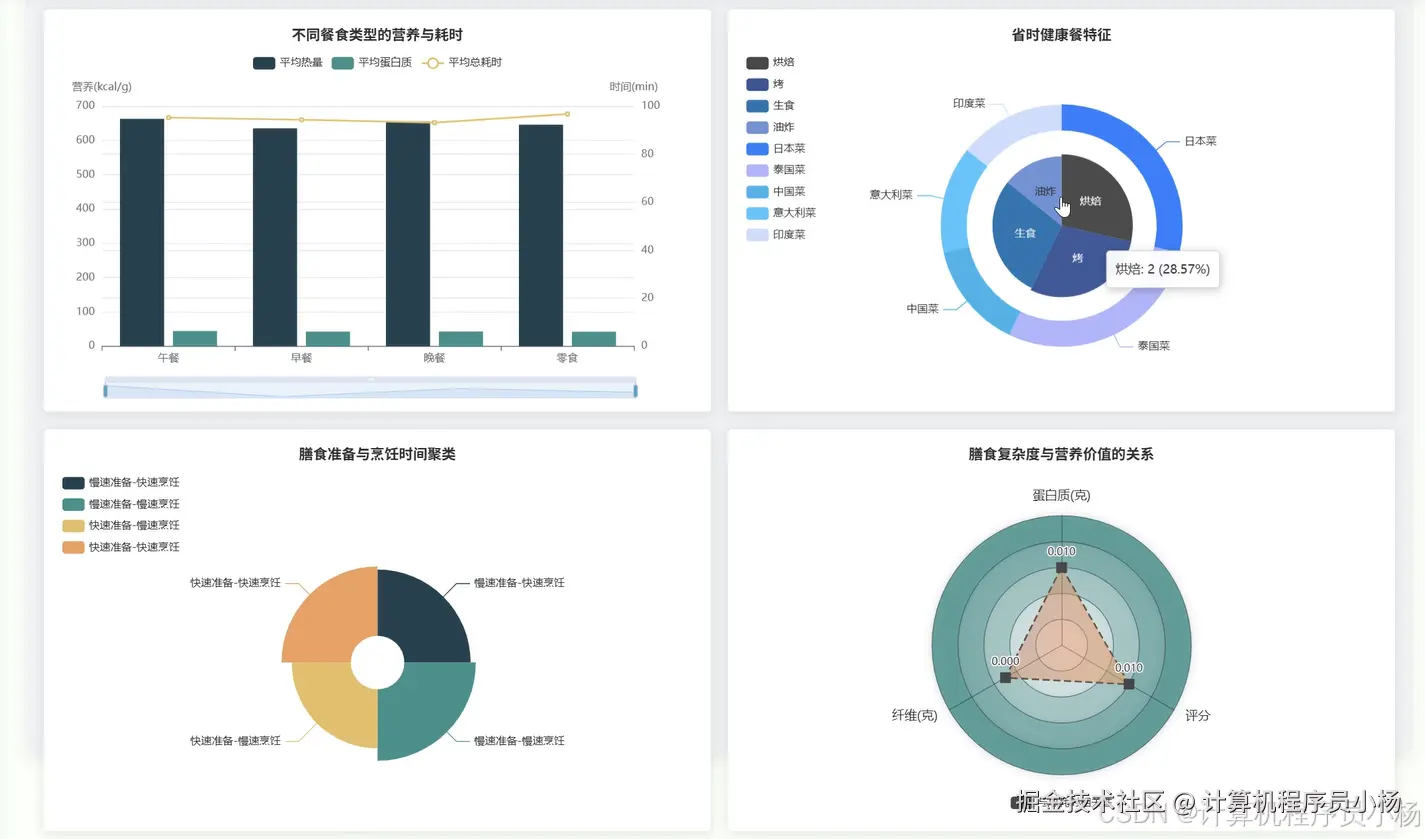Grab the right handle of the zoom slider
1425x839 pixels.
[635, 390]
